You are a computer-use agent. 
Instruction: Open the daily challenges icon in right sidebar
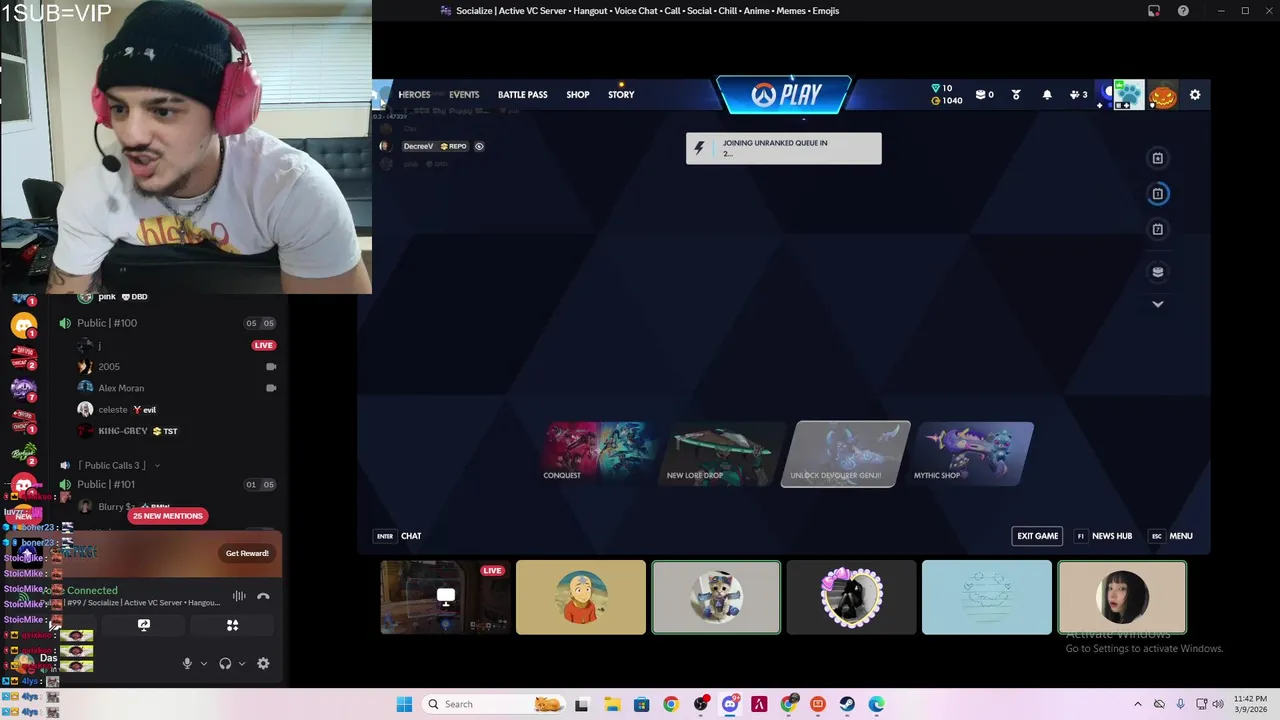[x=1158, y=158]
